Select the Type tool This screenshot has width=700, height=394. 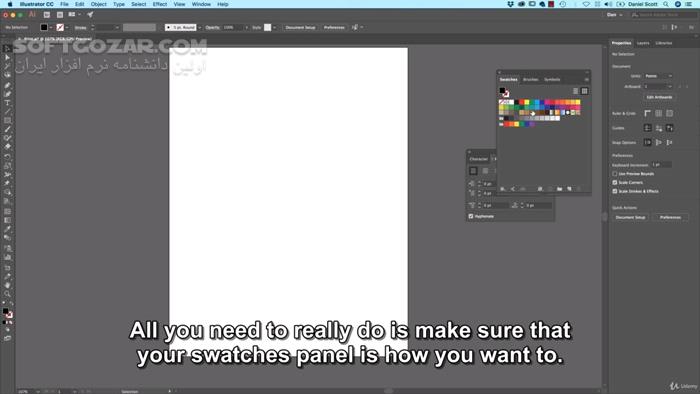point(7,103)
